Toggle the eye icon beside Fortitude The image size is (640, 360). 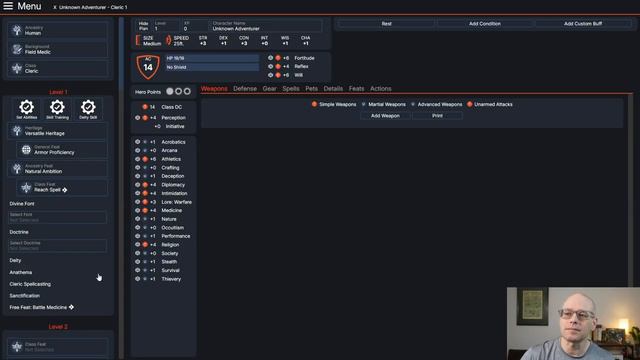[270, 58]
